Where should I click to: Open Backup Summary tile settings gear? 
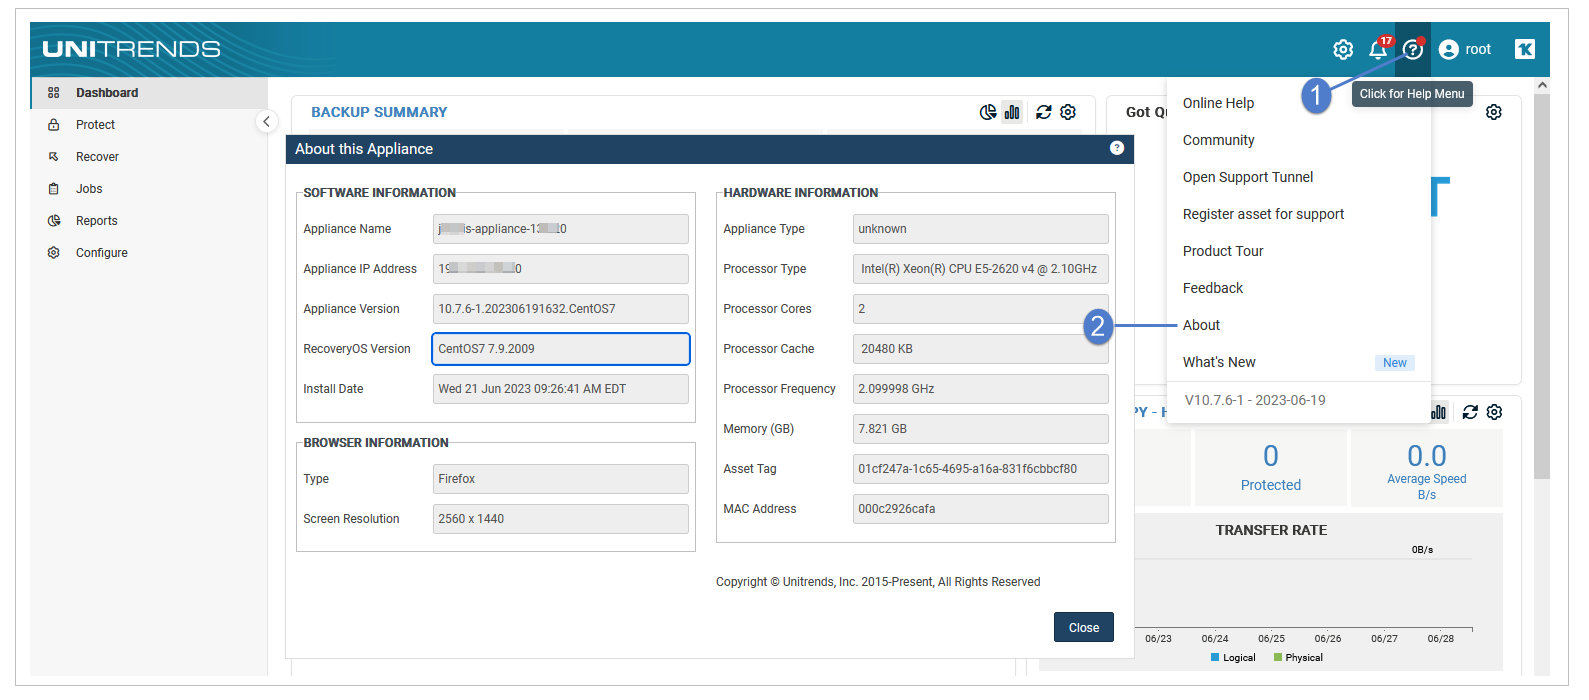[x=1068, y=112]
